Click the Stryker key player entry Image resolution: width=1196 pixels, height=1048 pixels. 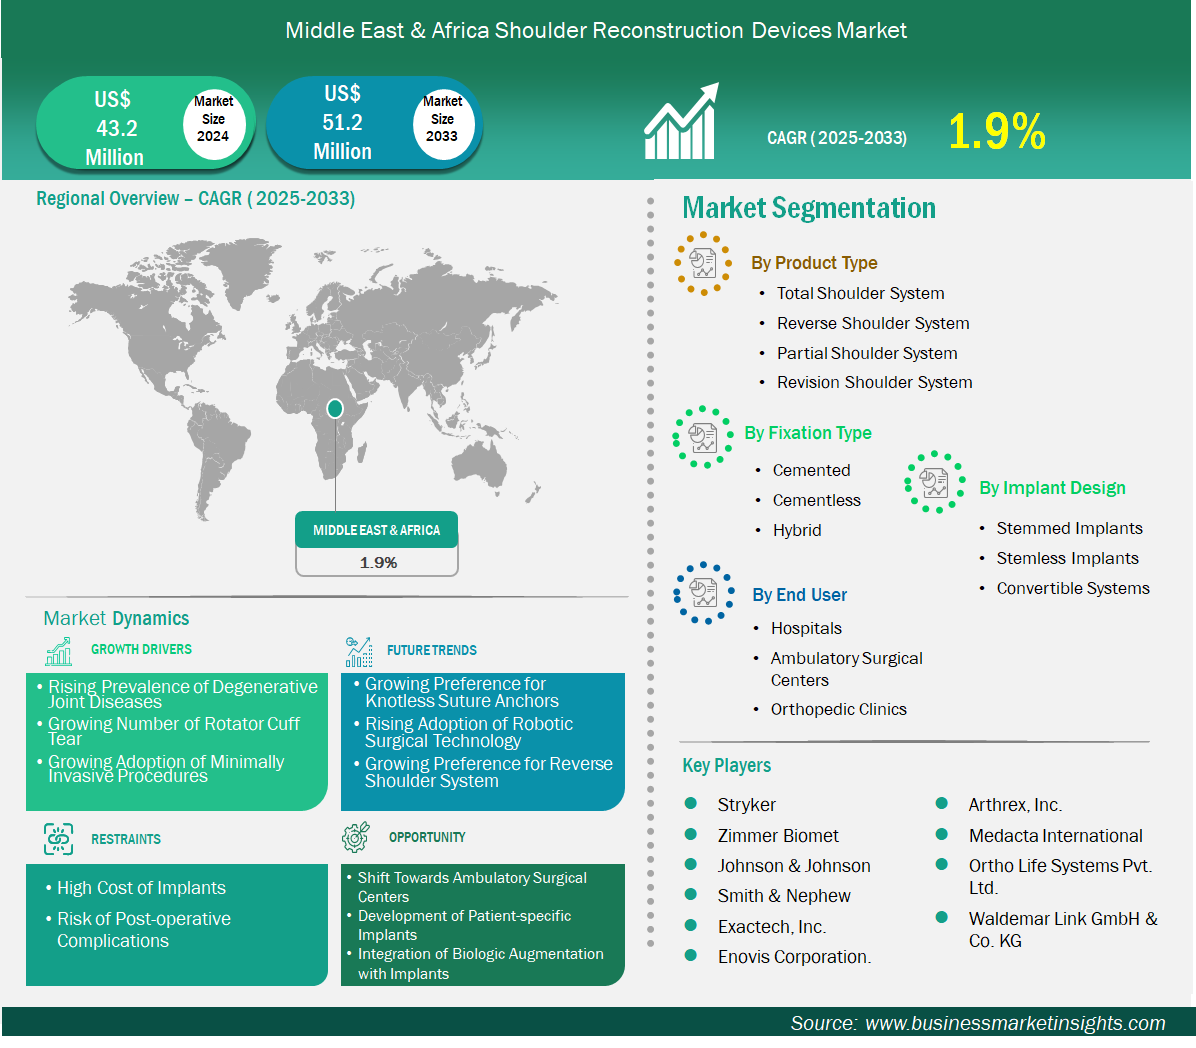coord(746,805)
